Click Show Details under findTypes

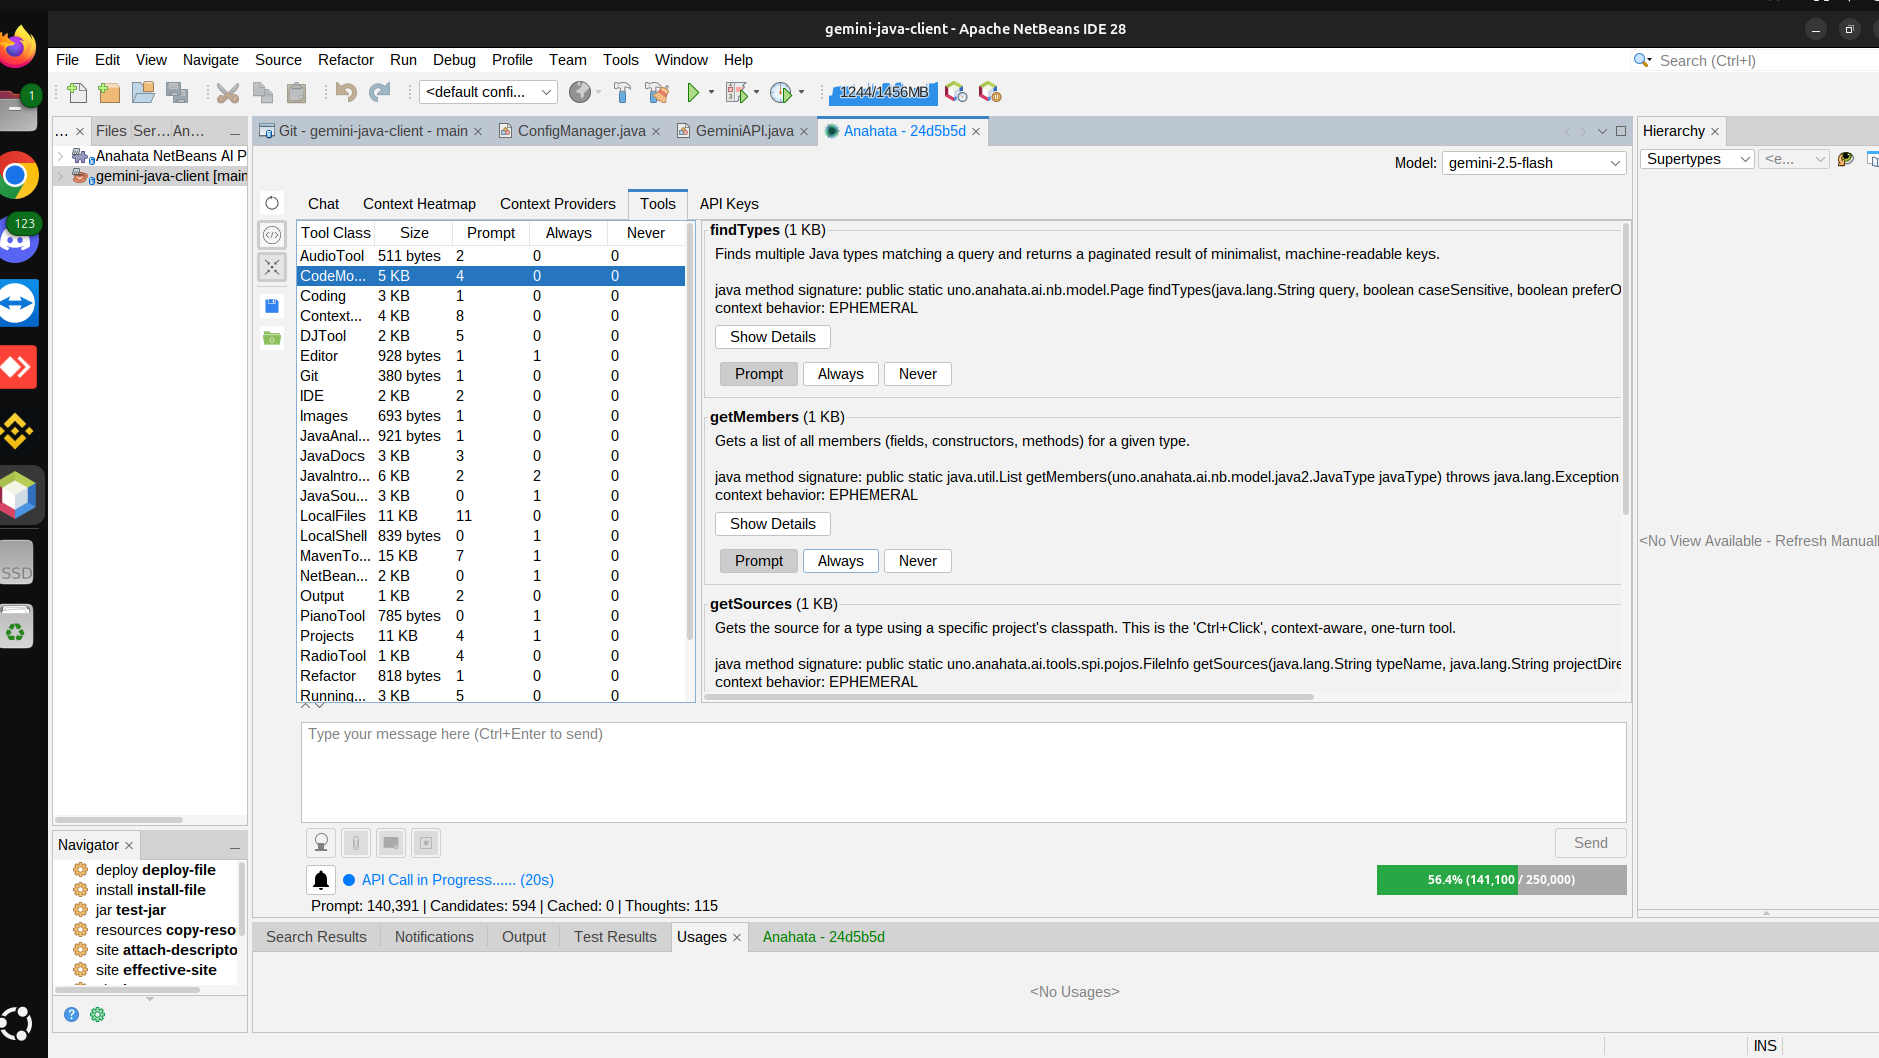coord(772,337)
